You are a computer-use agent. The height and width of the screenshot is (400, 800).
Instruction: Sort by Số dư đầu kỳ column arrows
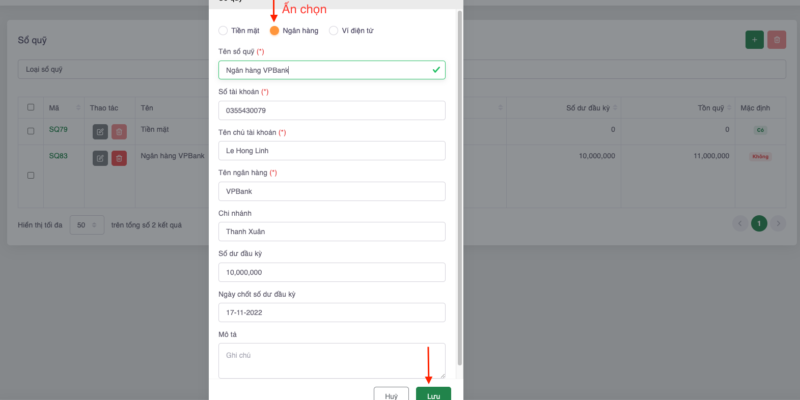(615, 108)
